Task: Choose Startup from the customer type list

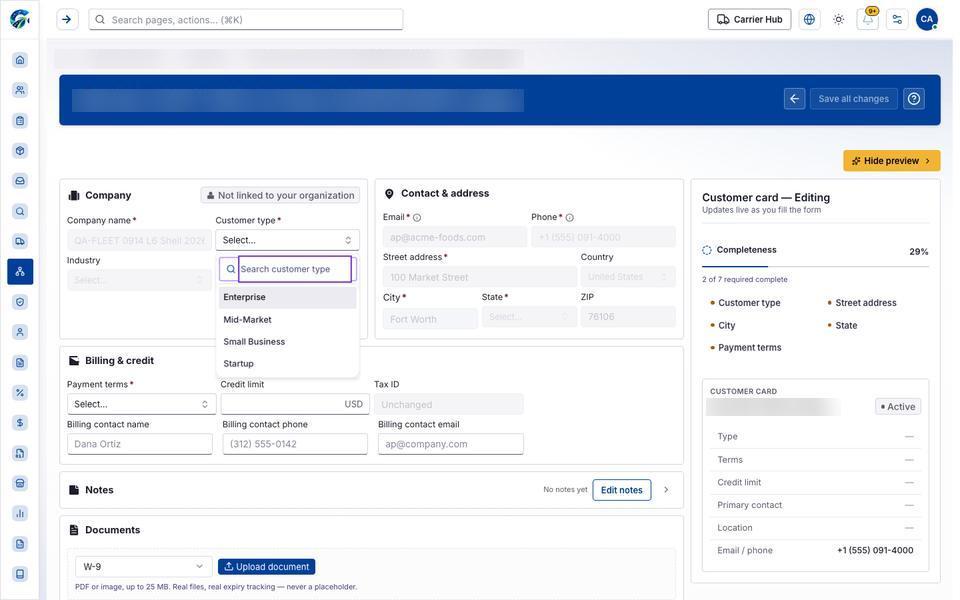Action: (x=287, y=364)
